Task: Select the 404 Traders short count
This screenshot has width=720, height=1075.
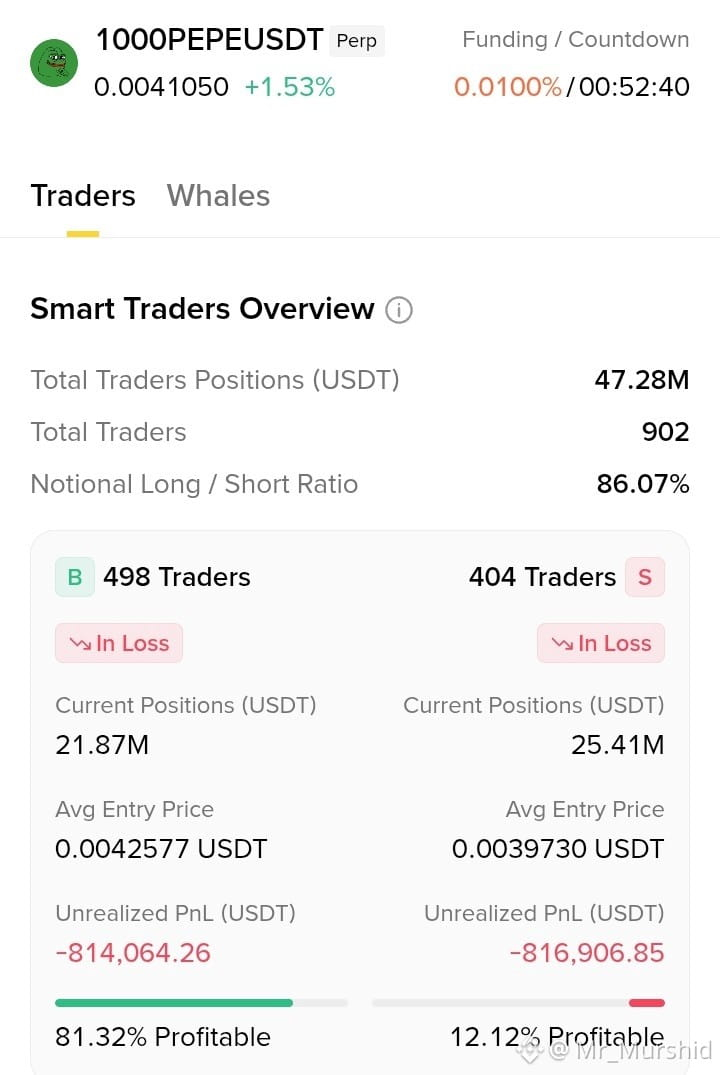Action: point(542,577)
